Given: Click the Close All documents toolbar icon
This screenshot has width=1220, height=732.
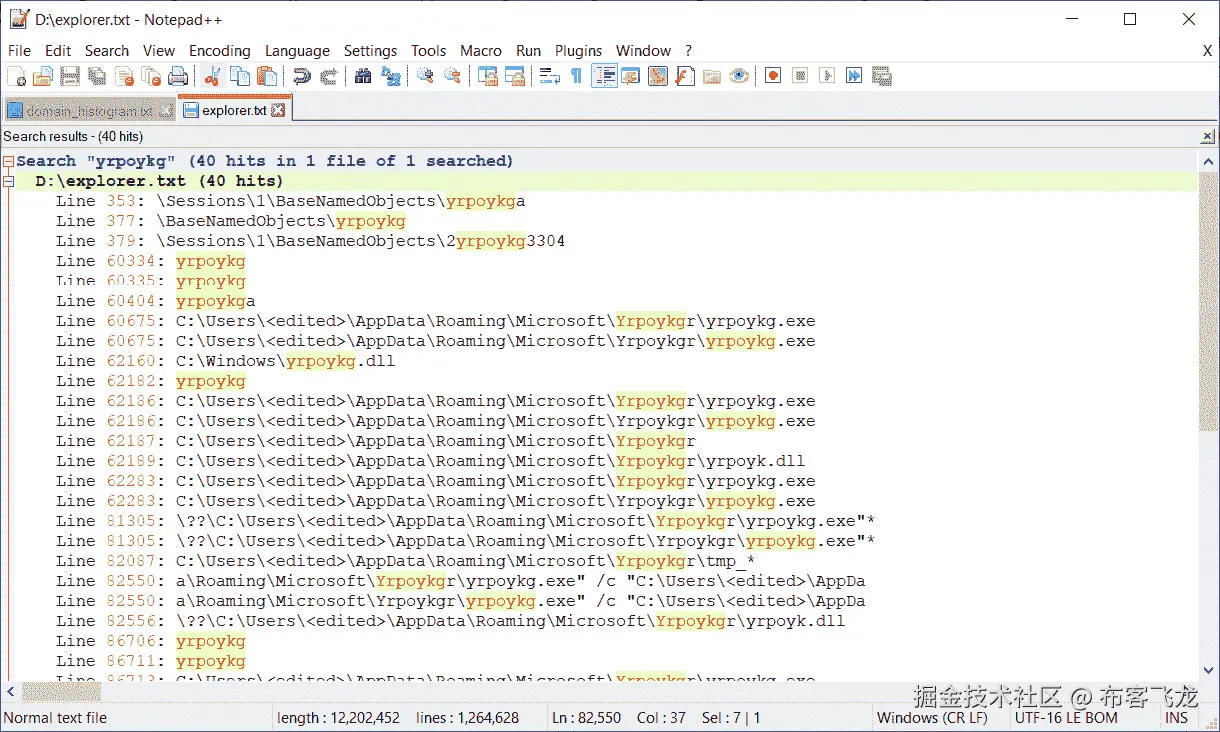Looking at the screenshot, I should (151, 76).
